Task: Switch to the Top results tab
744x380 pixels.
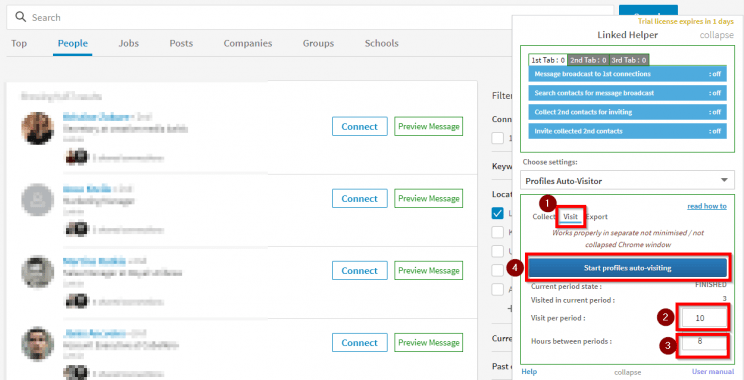Action: coord(19,43)
